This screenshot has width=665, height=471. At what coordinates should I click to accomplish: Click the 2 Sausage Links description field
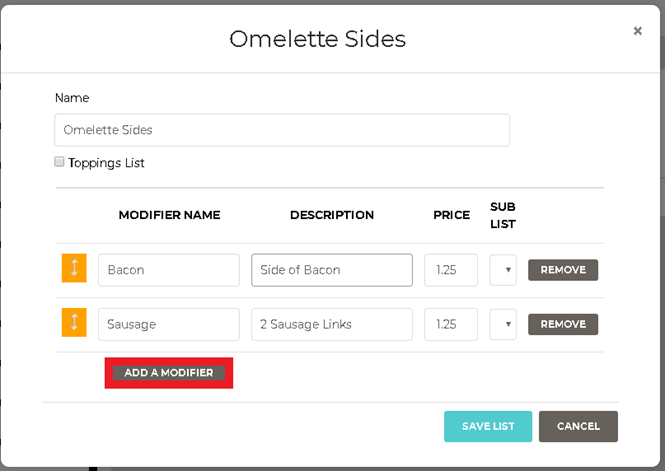(332, 324)
